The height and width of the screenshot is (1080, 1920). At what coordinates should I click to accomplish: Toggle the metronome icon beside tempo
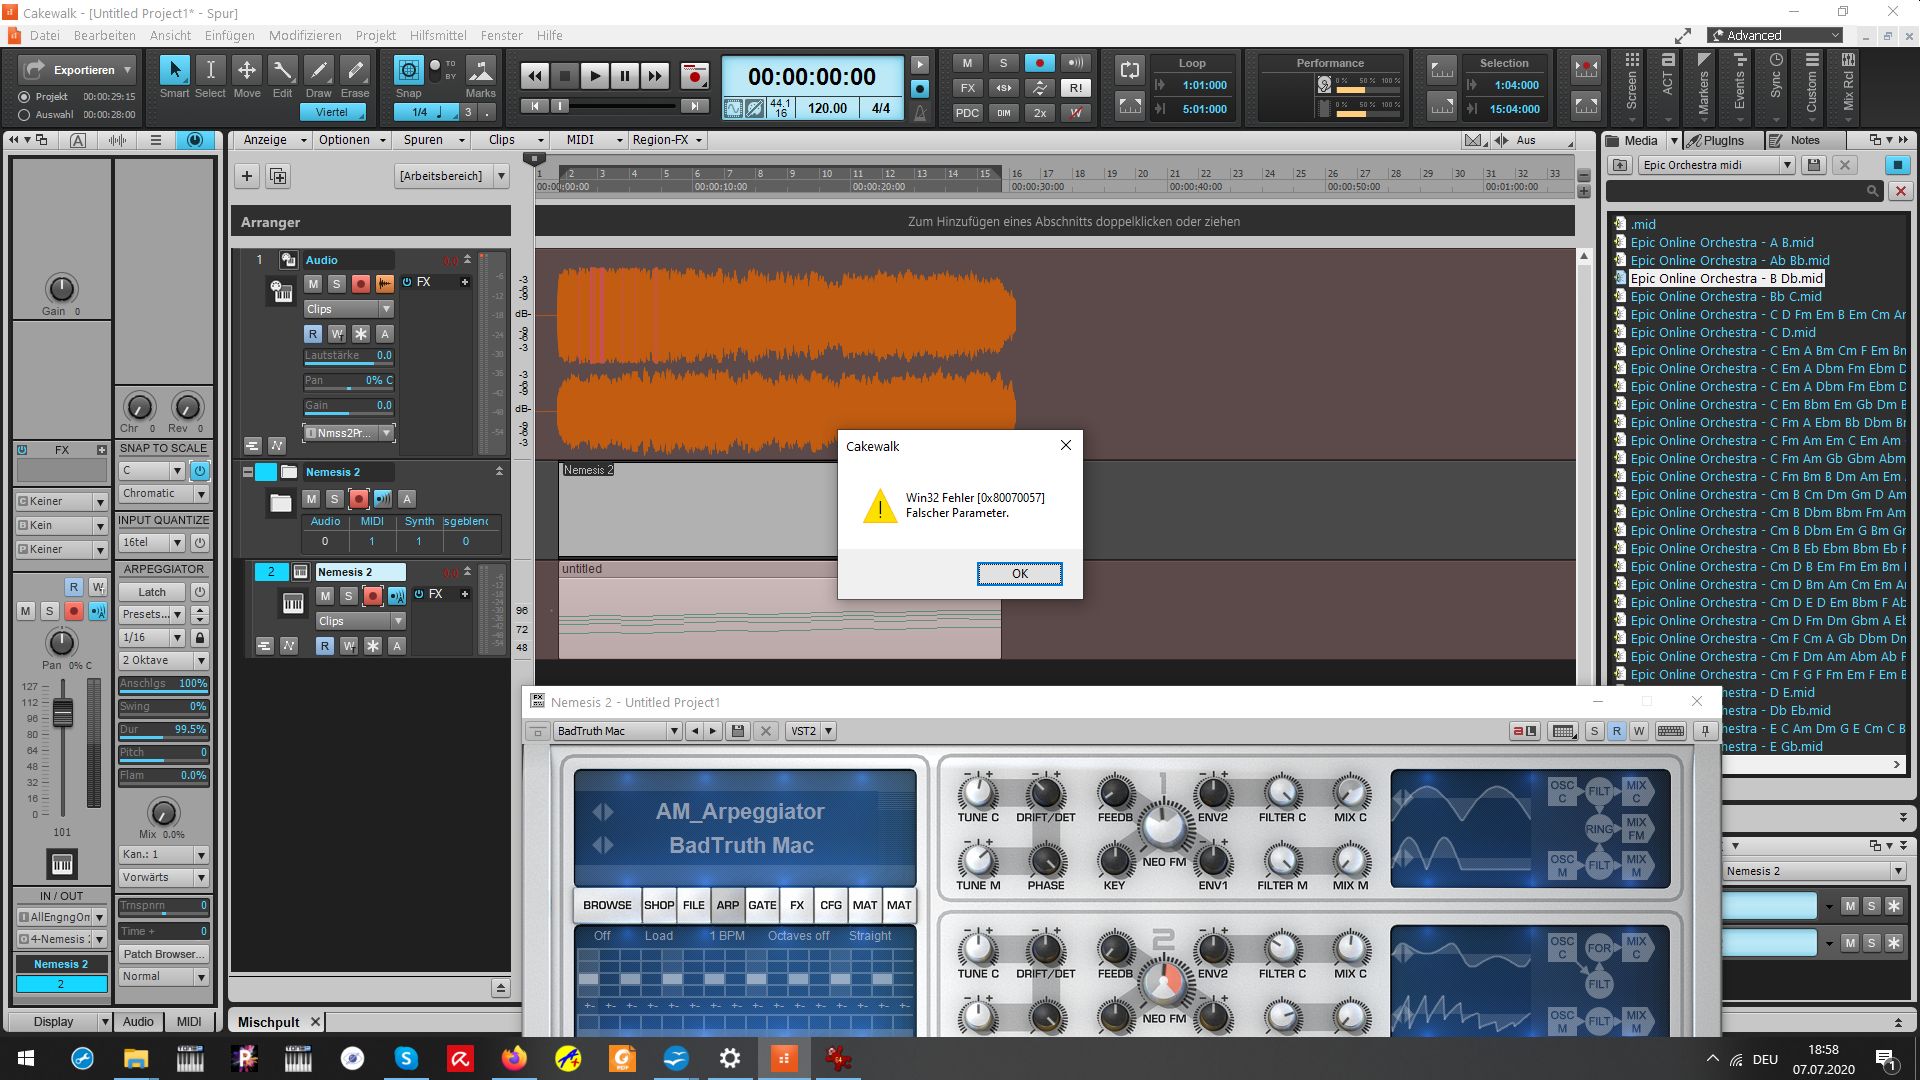click(920, 112)
